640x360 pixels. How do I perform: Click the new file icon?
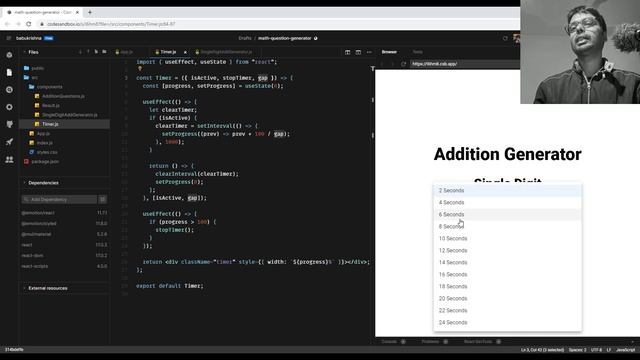pos(96,52)
